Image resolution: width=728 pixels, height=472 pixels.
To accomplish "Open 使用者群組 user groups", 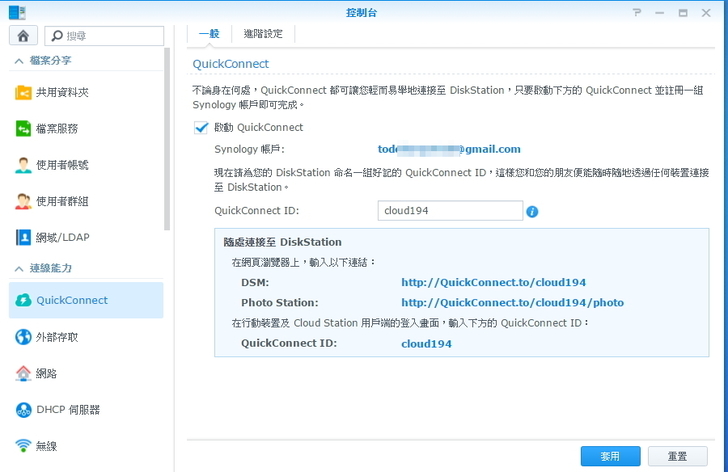I will (x=61, y=201).
